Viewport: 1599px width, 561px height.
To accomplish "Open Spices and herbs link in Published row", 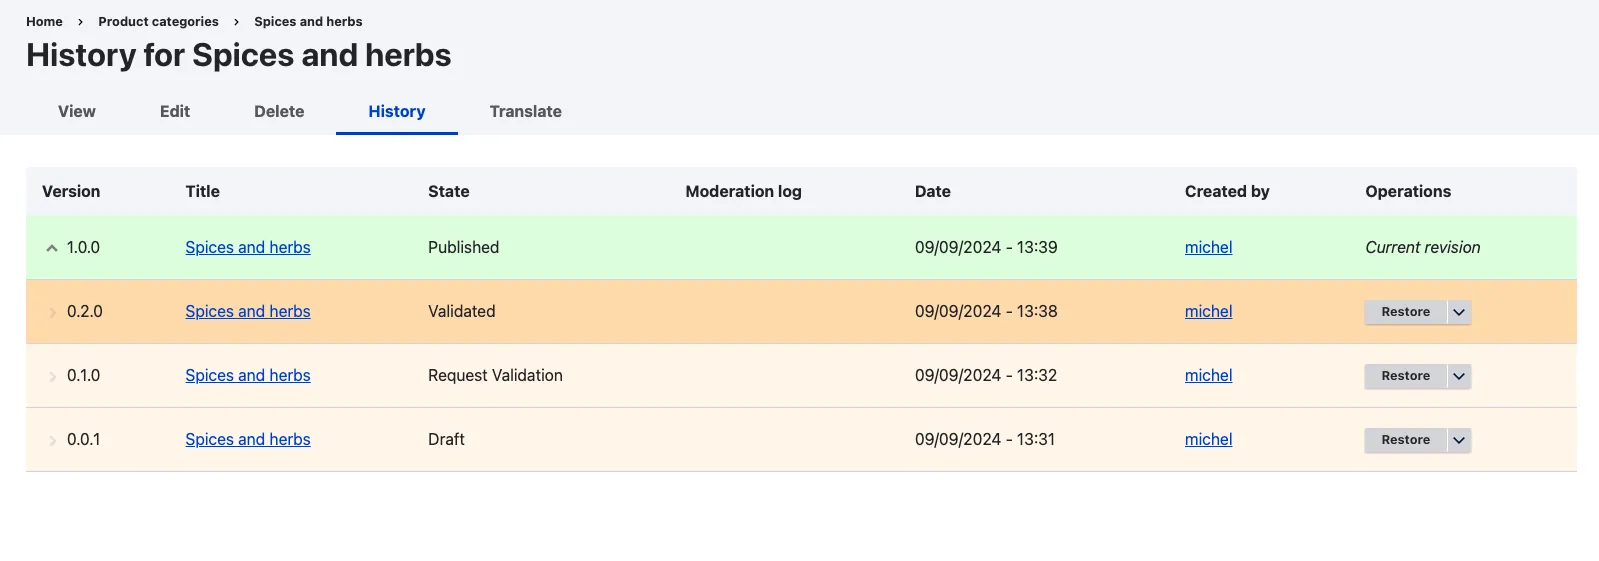I will (248, 248).
